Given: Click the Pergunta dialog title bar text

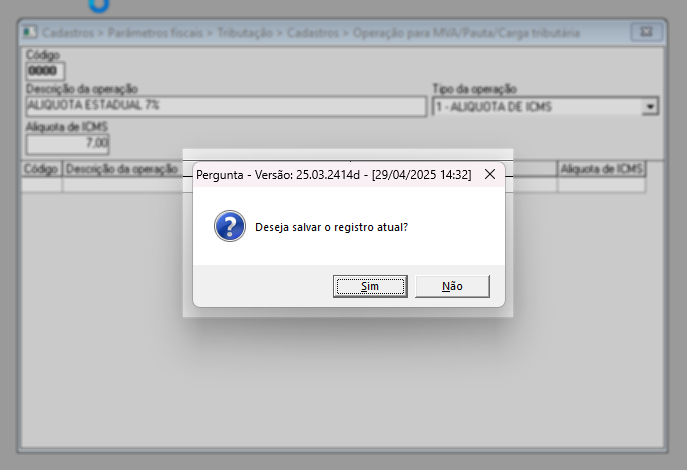Looking at the screenshot, I should pyautogui.click(x=333, y=175).
